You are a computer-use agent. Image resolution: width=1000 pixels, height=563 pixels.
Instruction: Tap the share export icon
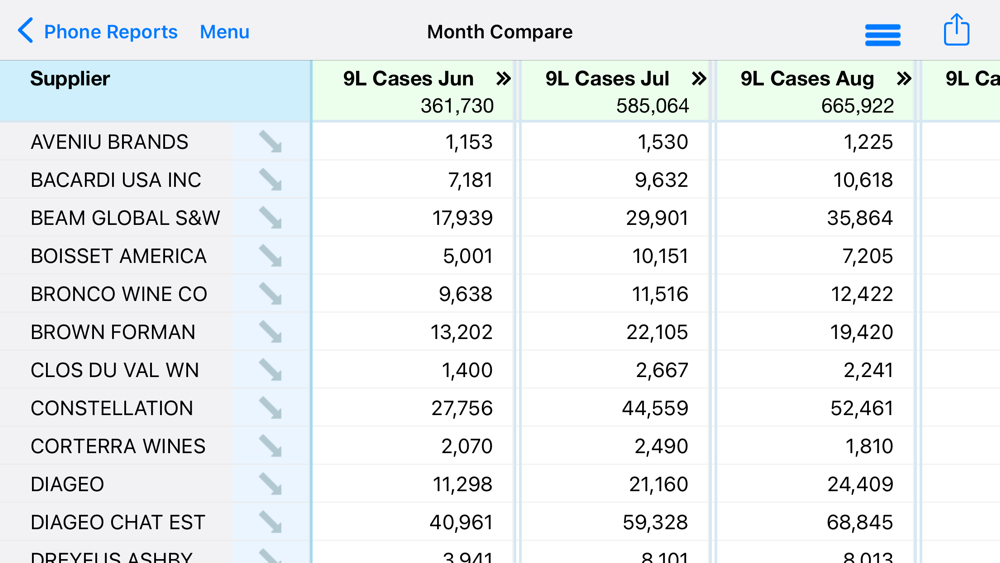coord(957,30)
